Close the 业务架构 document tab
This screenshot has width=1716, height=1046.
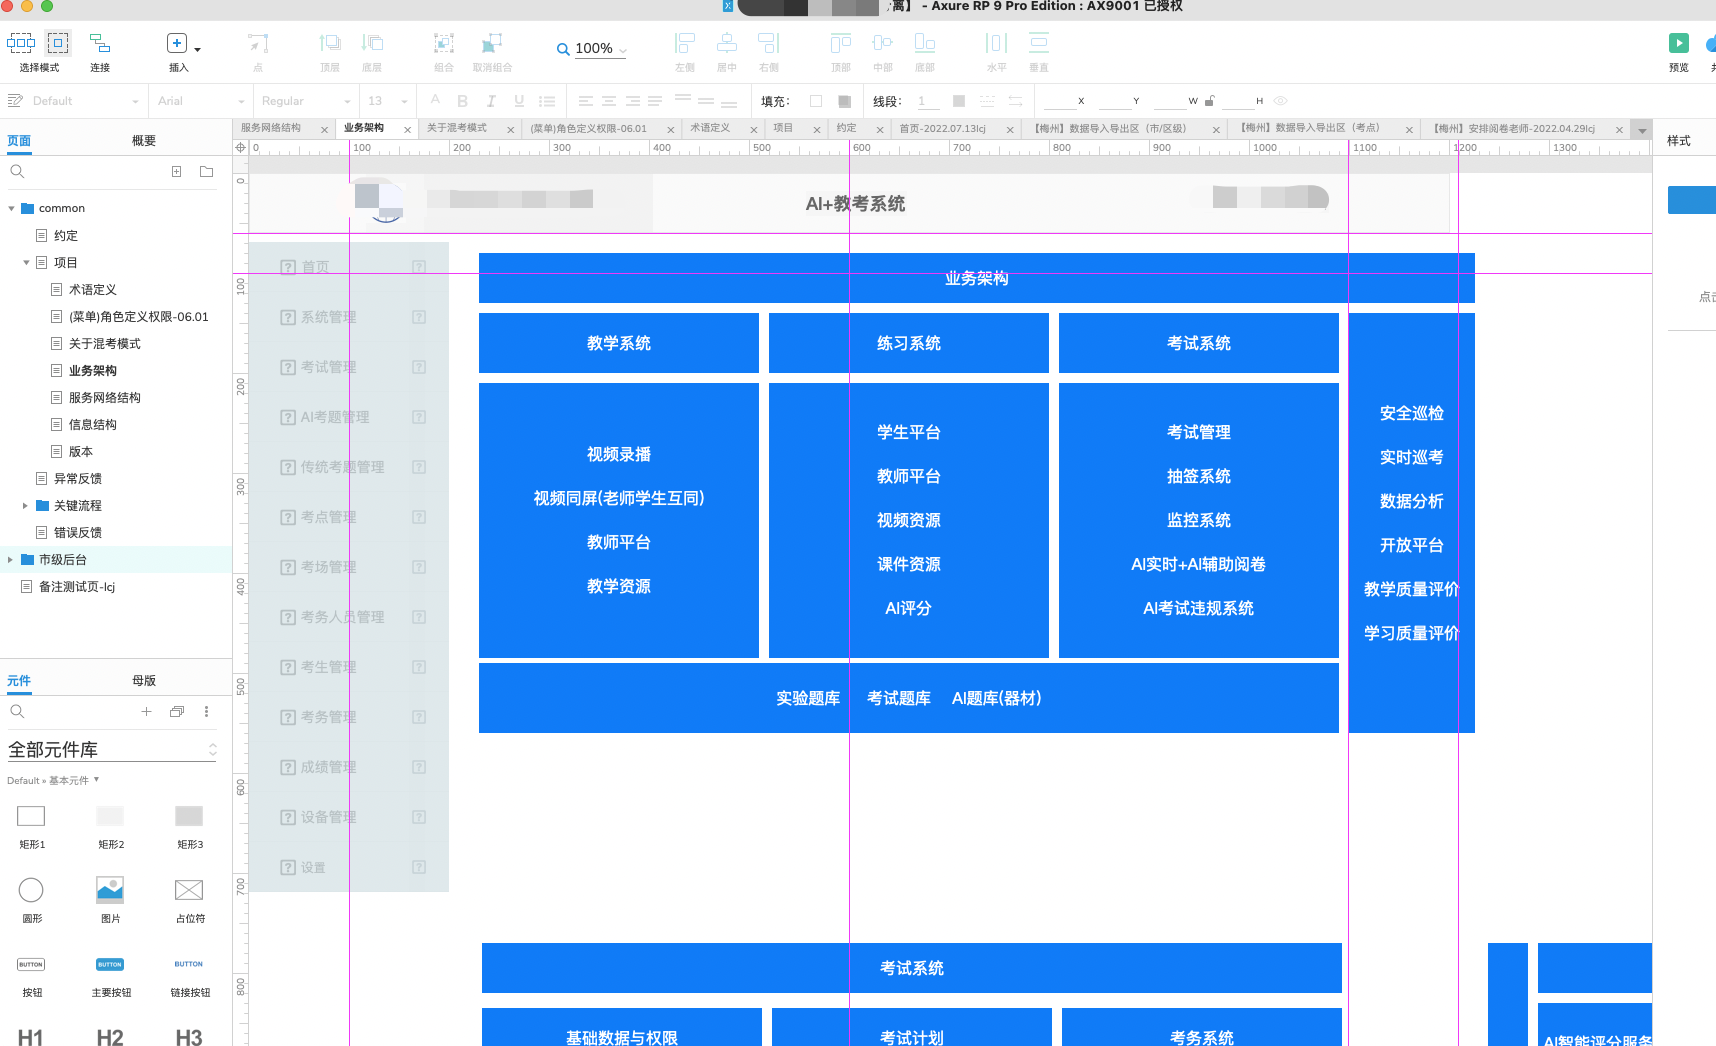coord(407,130)
